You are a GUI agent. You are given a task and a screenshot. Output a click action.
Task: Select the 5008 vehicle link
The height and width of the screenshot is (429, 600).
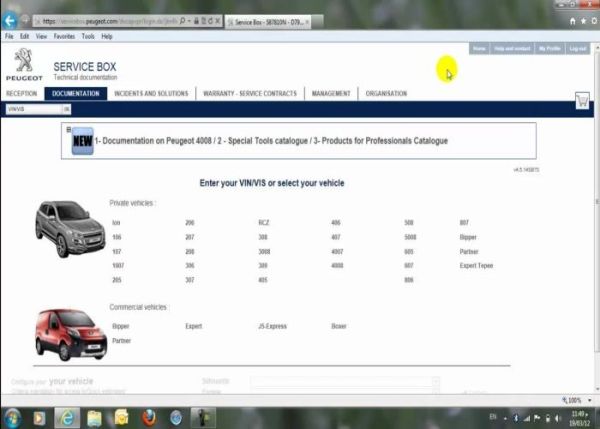[410, 237]
